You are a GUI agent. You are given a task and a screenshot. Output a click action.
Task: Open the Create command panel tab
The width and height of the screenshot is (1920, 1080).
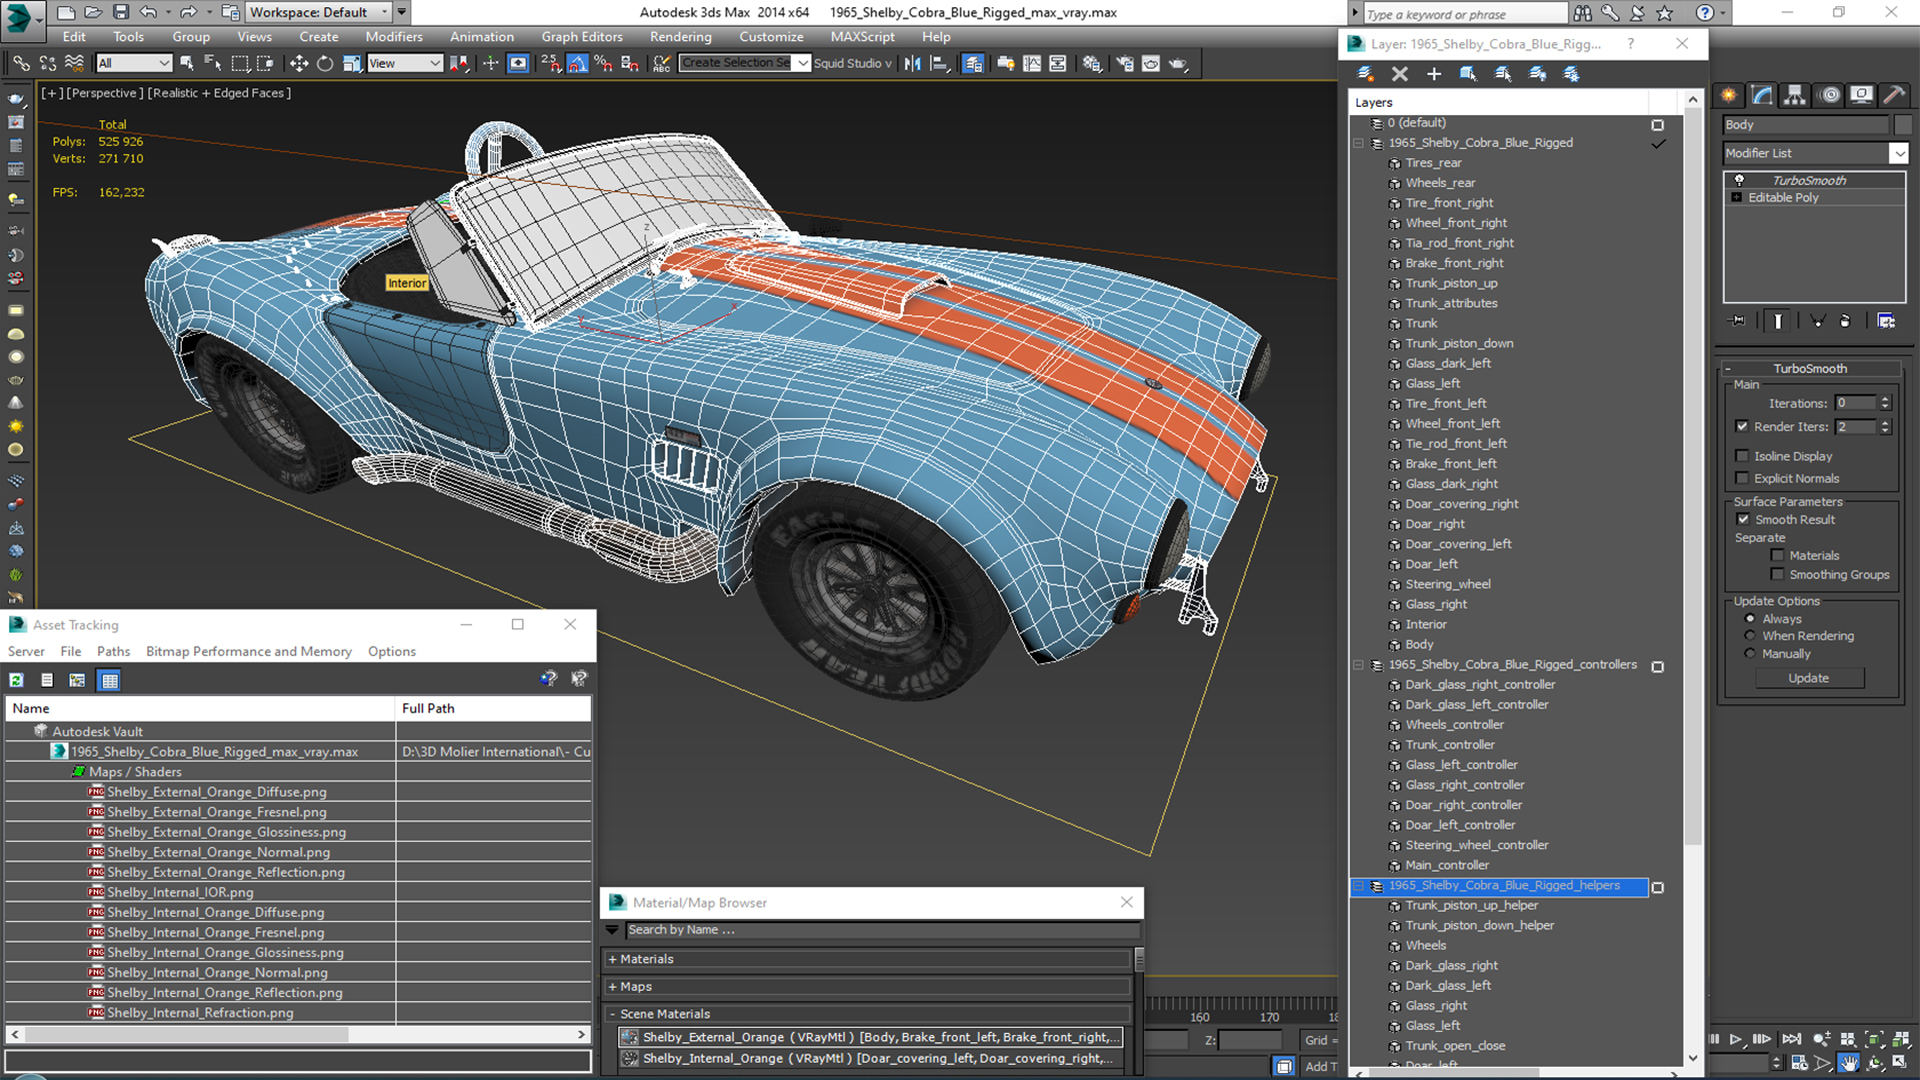point(1729,95)
